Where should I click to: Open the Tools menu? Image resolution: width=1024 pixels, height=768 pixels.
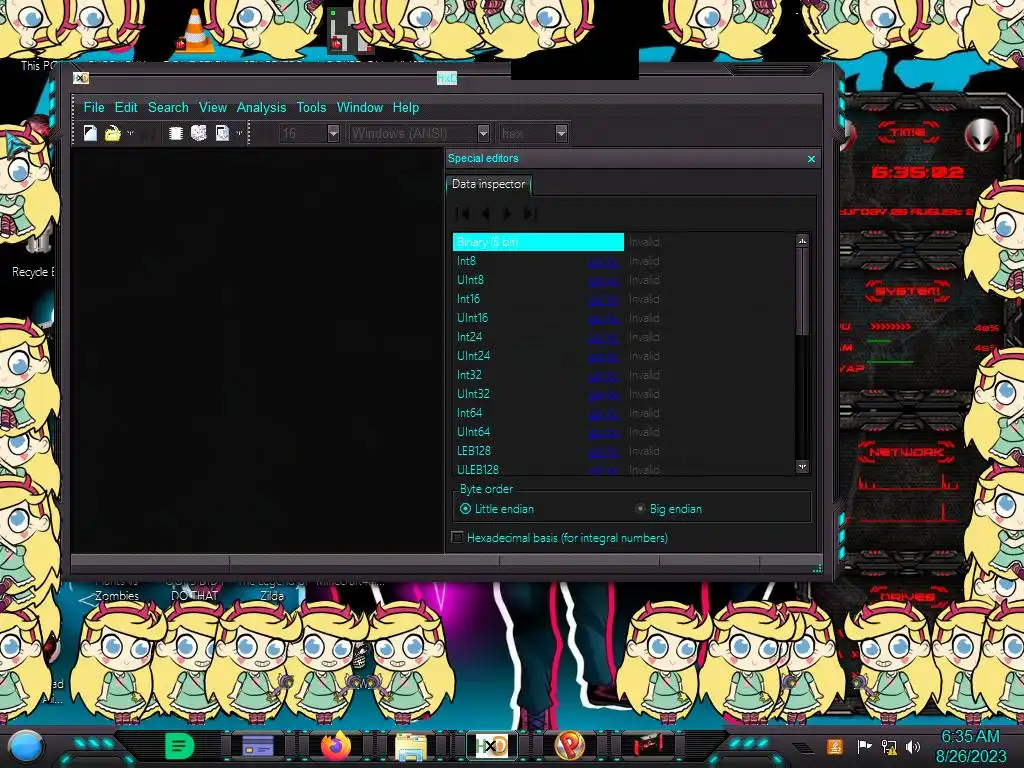311,107
